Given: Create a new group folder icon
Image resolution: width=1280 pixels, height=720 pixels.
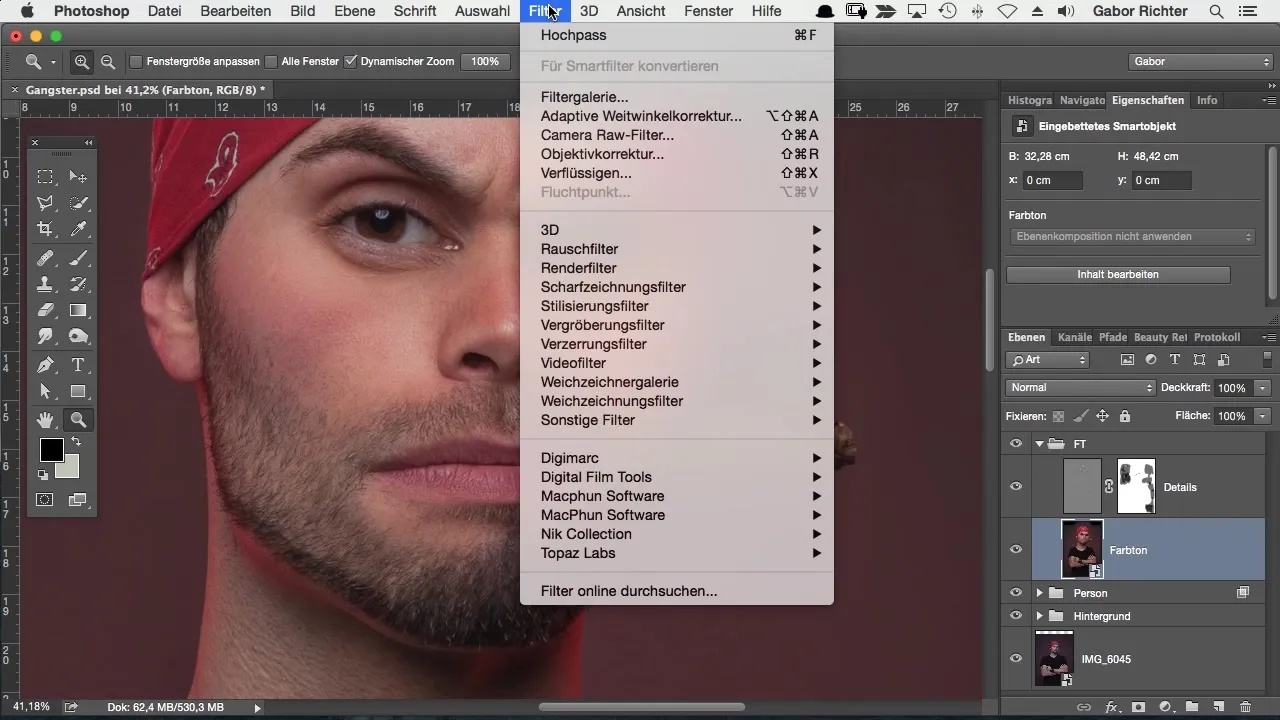Looking at the screenshot, I should tap(1192, 706).
